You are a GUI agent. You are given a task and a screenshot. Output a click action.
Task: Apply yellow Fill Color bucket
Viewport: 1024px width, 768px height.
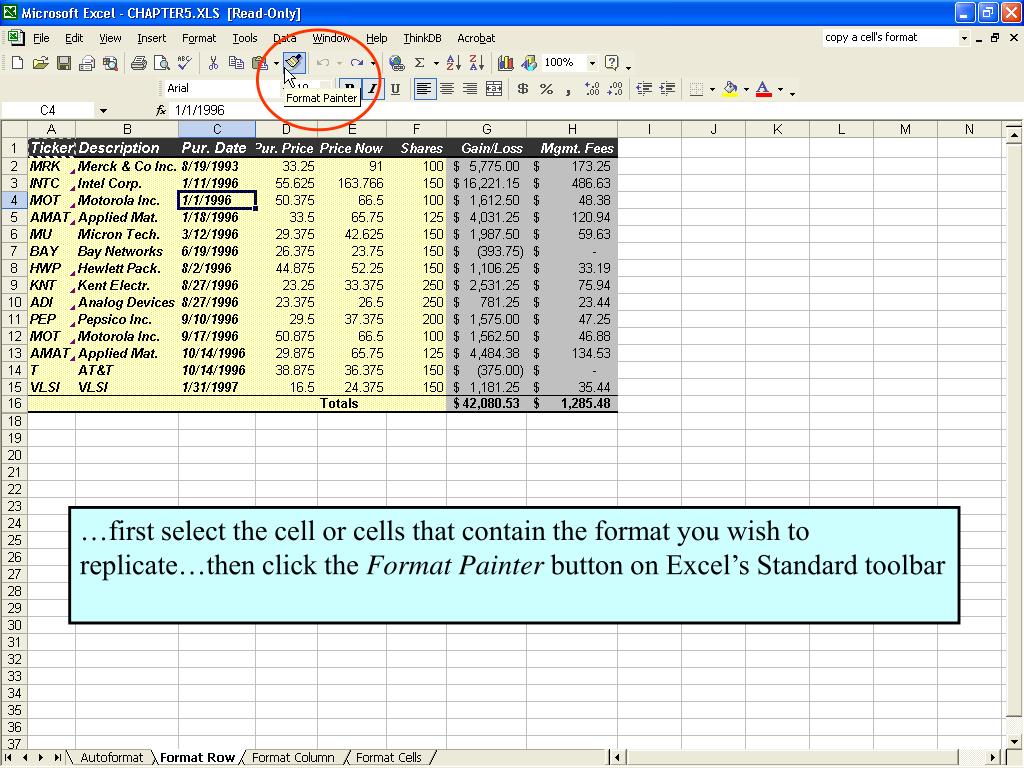[731, 89]
